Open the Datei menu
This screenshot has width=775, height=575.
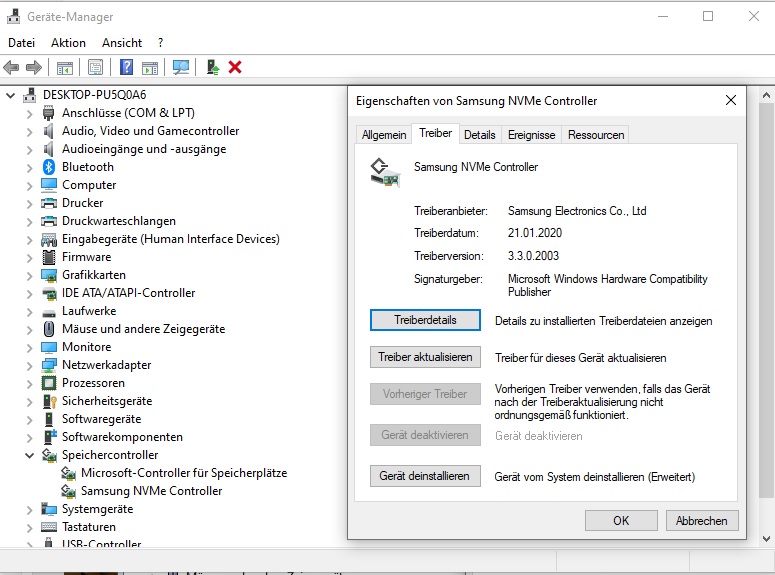(x=21, y=43)
